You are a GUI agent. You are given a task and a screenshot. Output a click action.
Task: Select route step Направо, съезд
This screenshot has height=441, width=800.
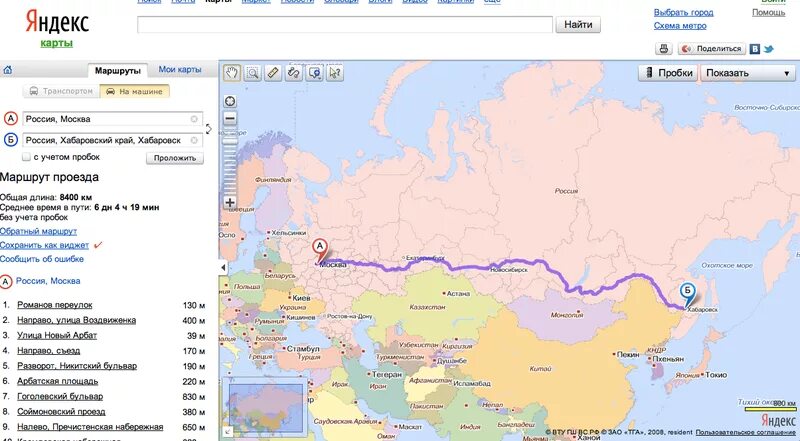tap(48, 351)
